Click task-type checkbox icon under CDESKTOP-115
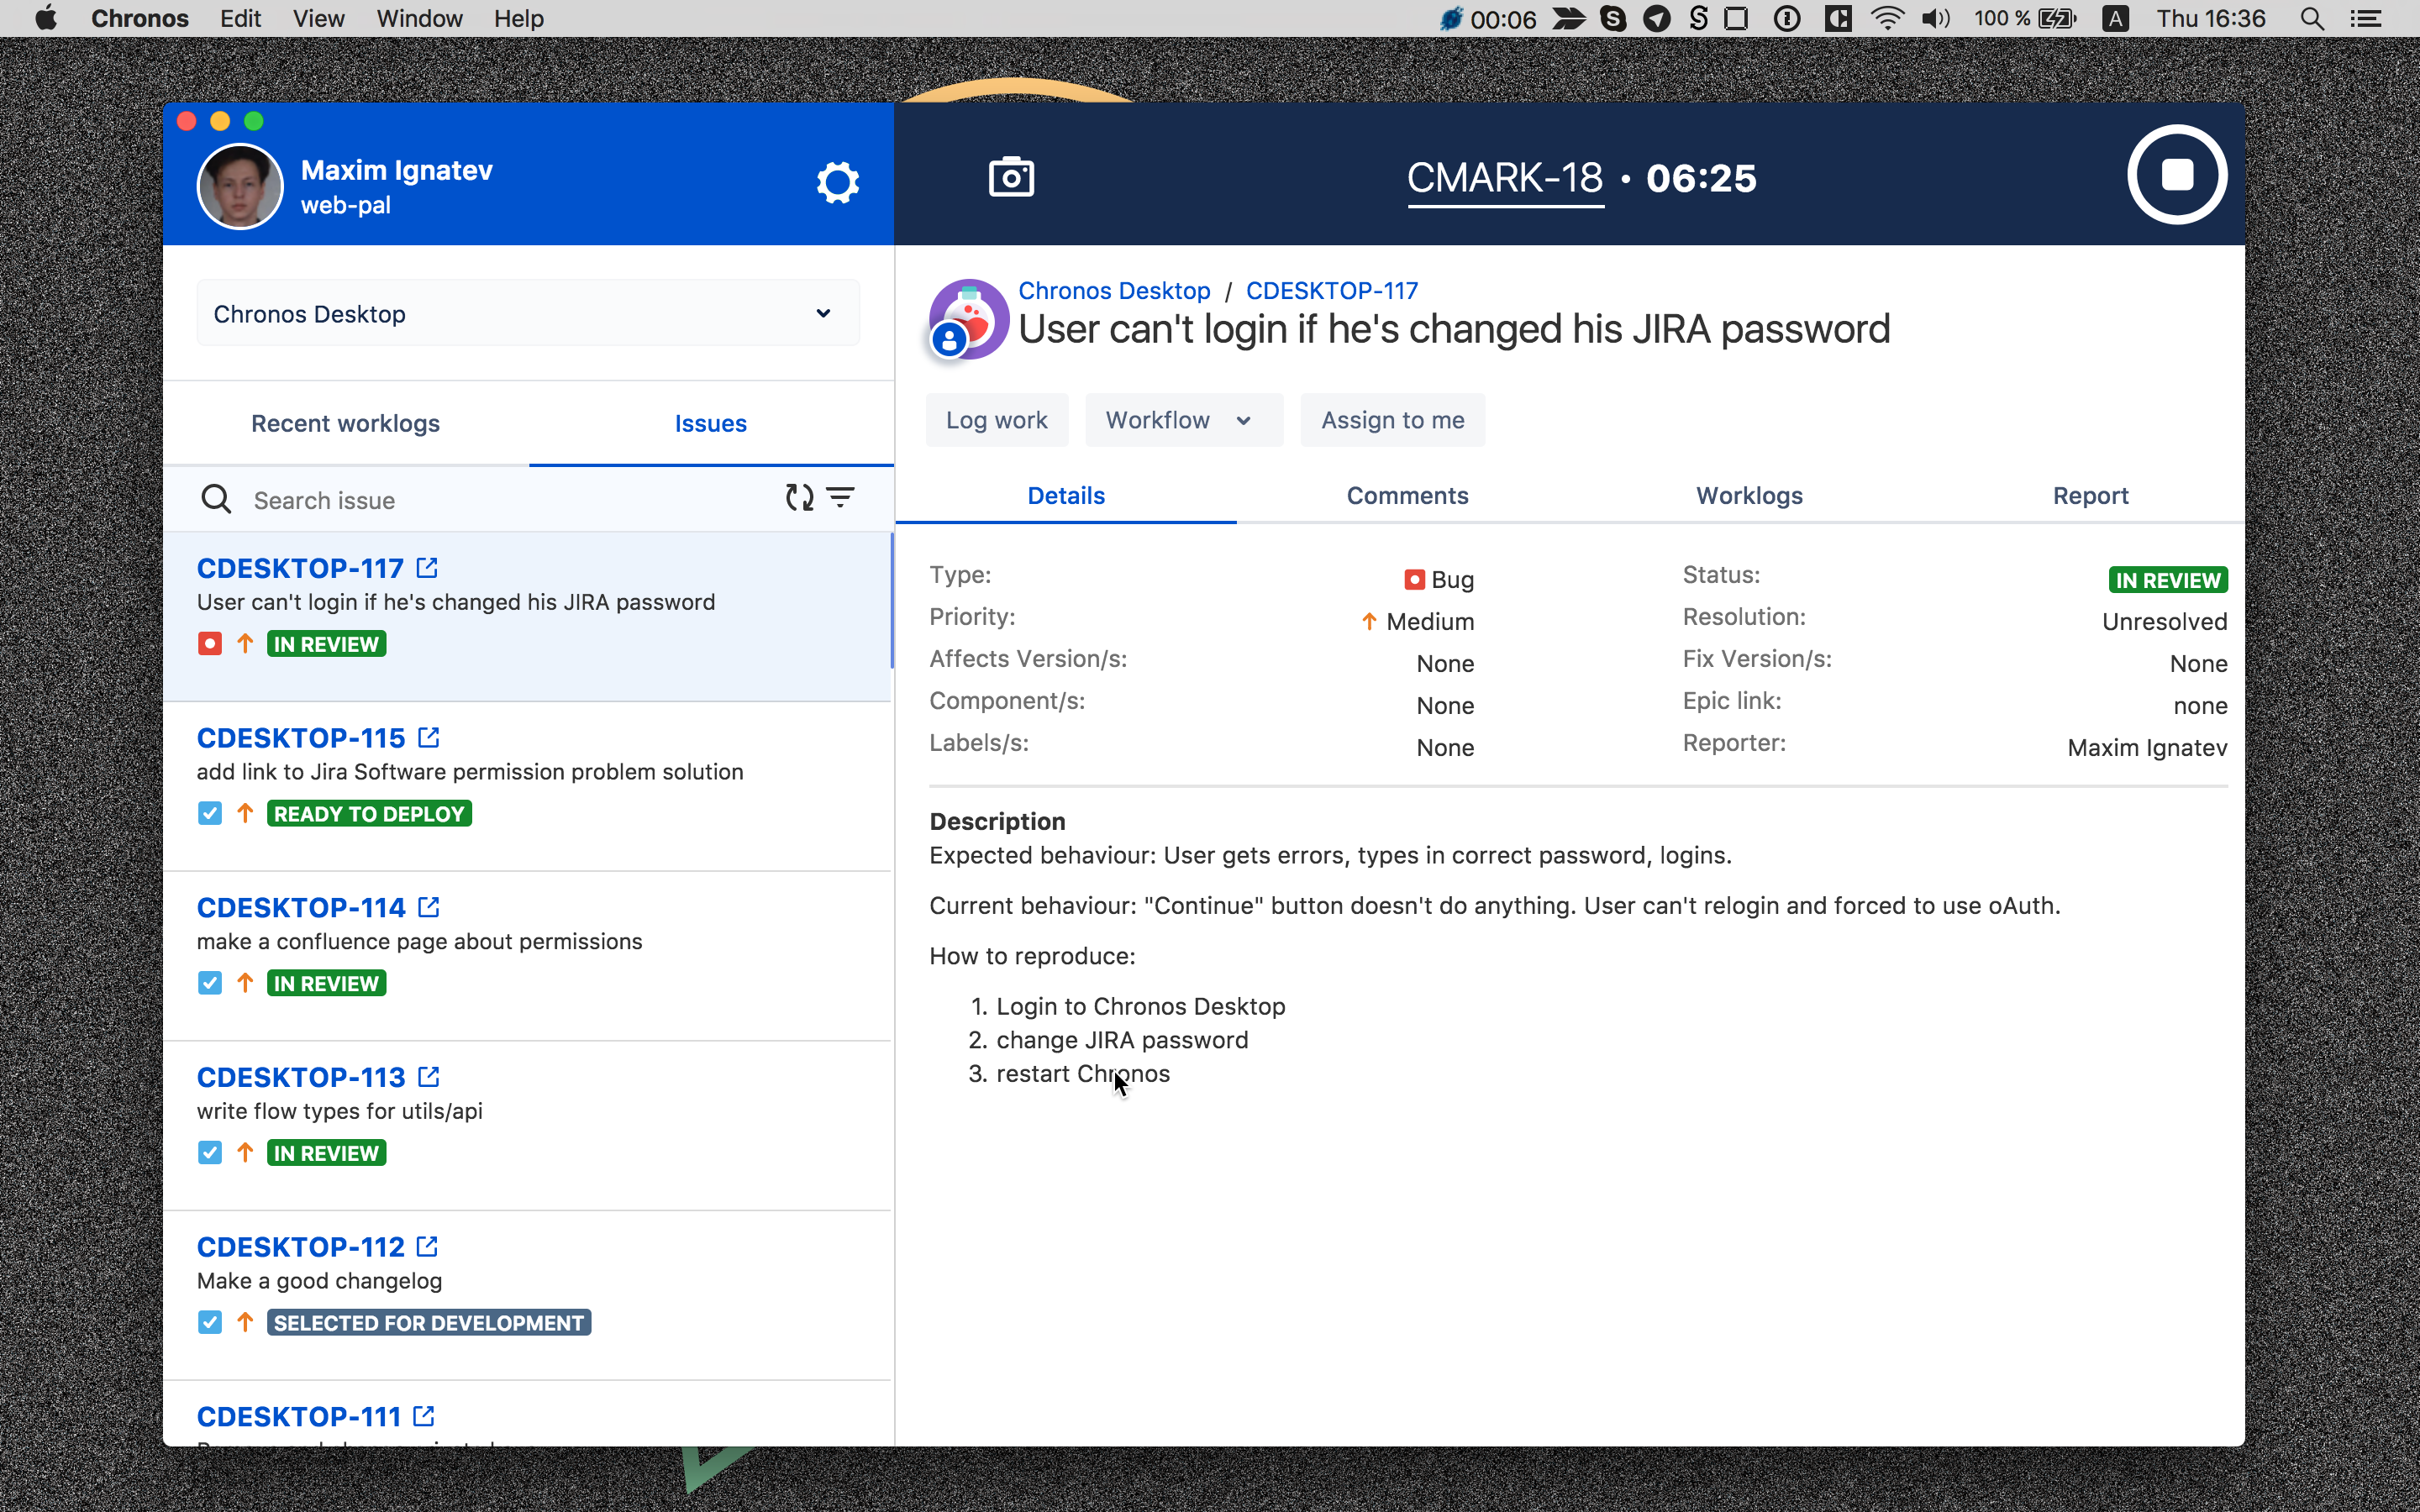Image resolution: width=2420 pixels, height=1512 pixels. click(x=210, y=813)
